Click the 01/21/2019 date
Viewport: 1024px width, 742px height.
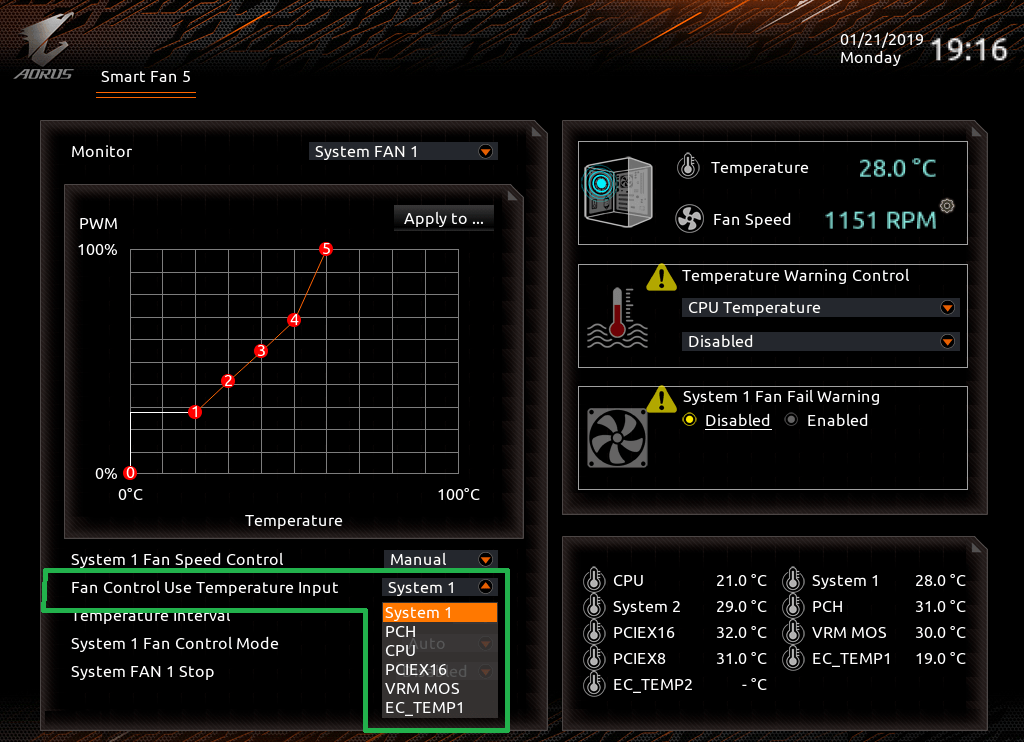point(882,39)
